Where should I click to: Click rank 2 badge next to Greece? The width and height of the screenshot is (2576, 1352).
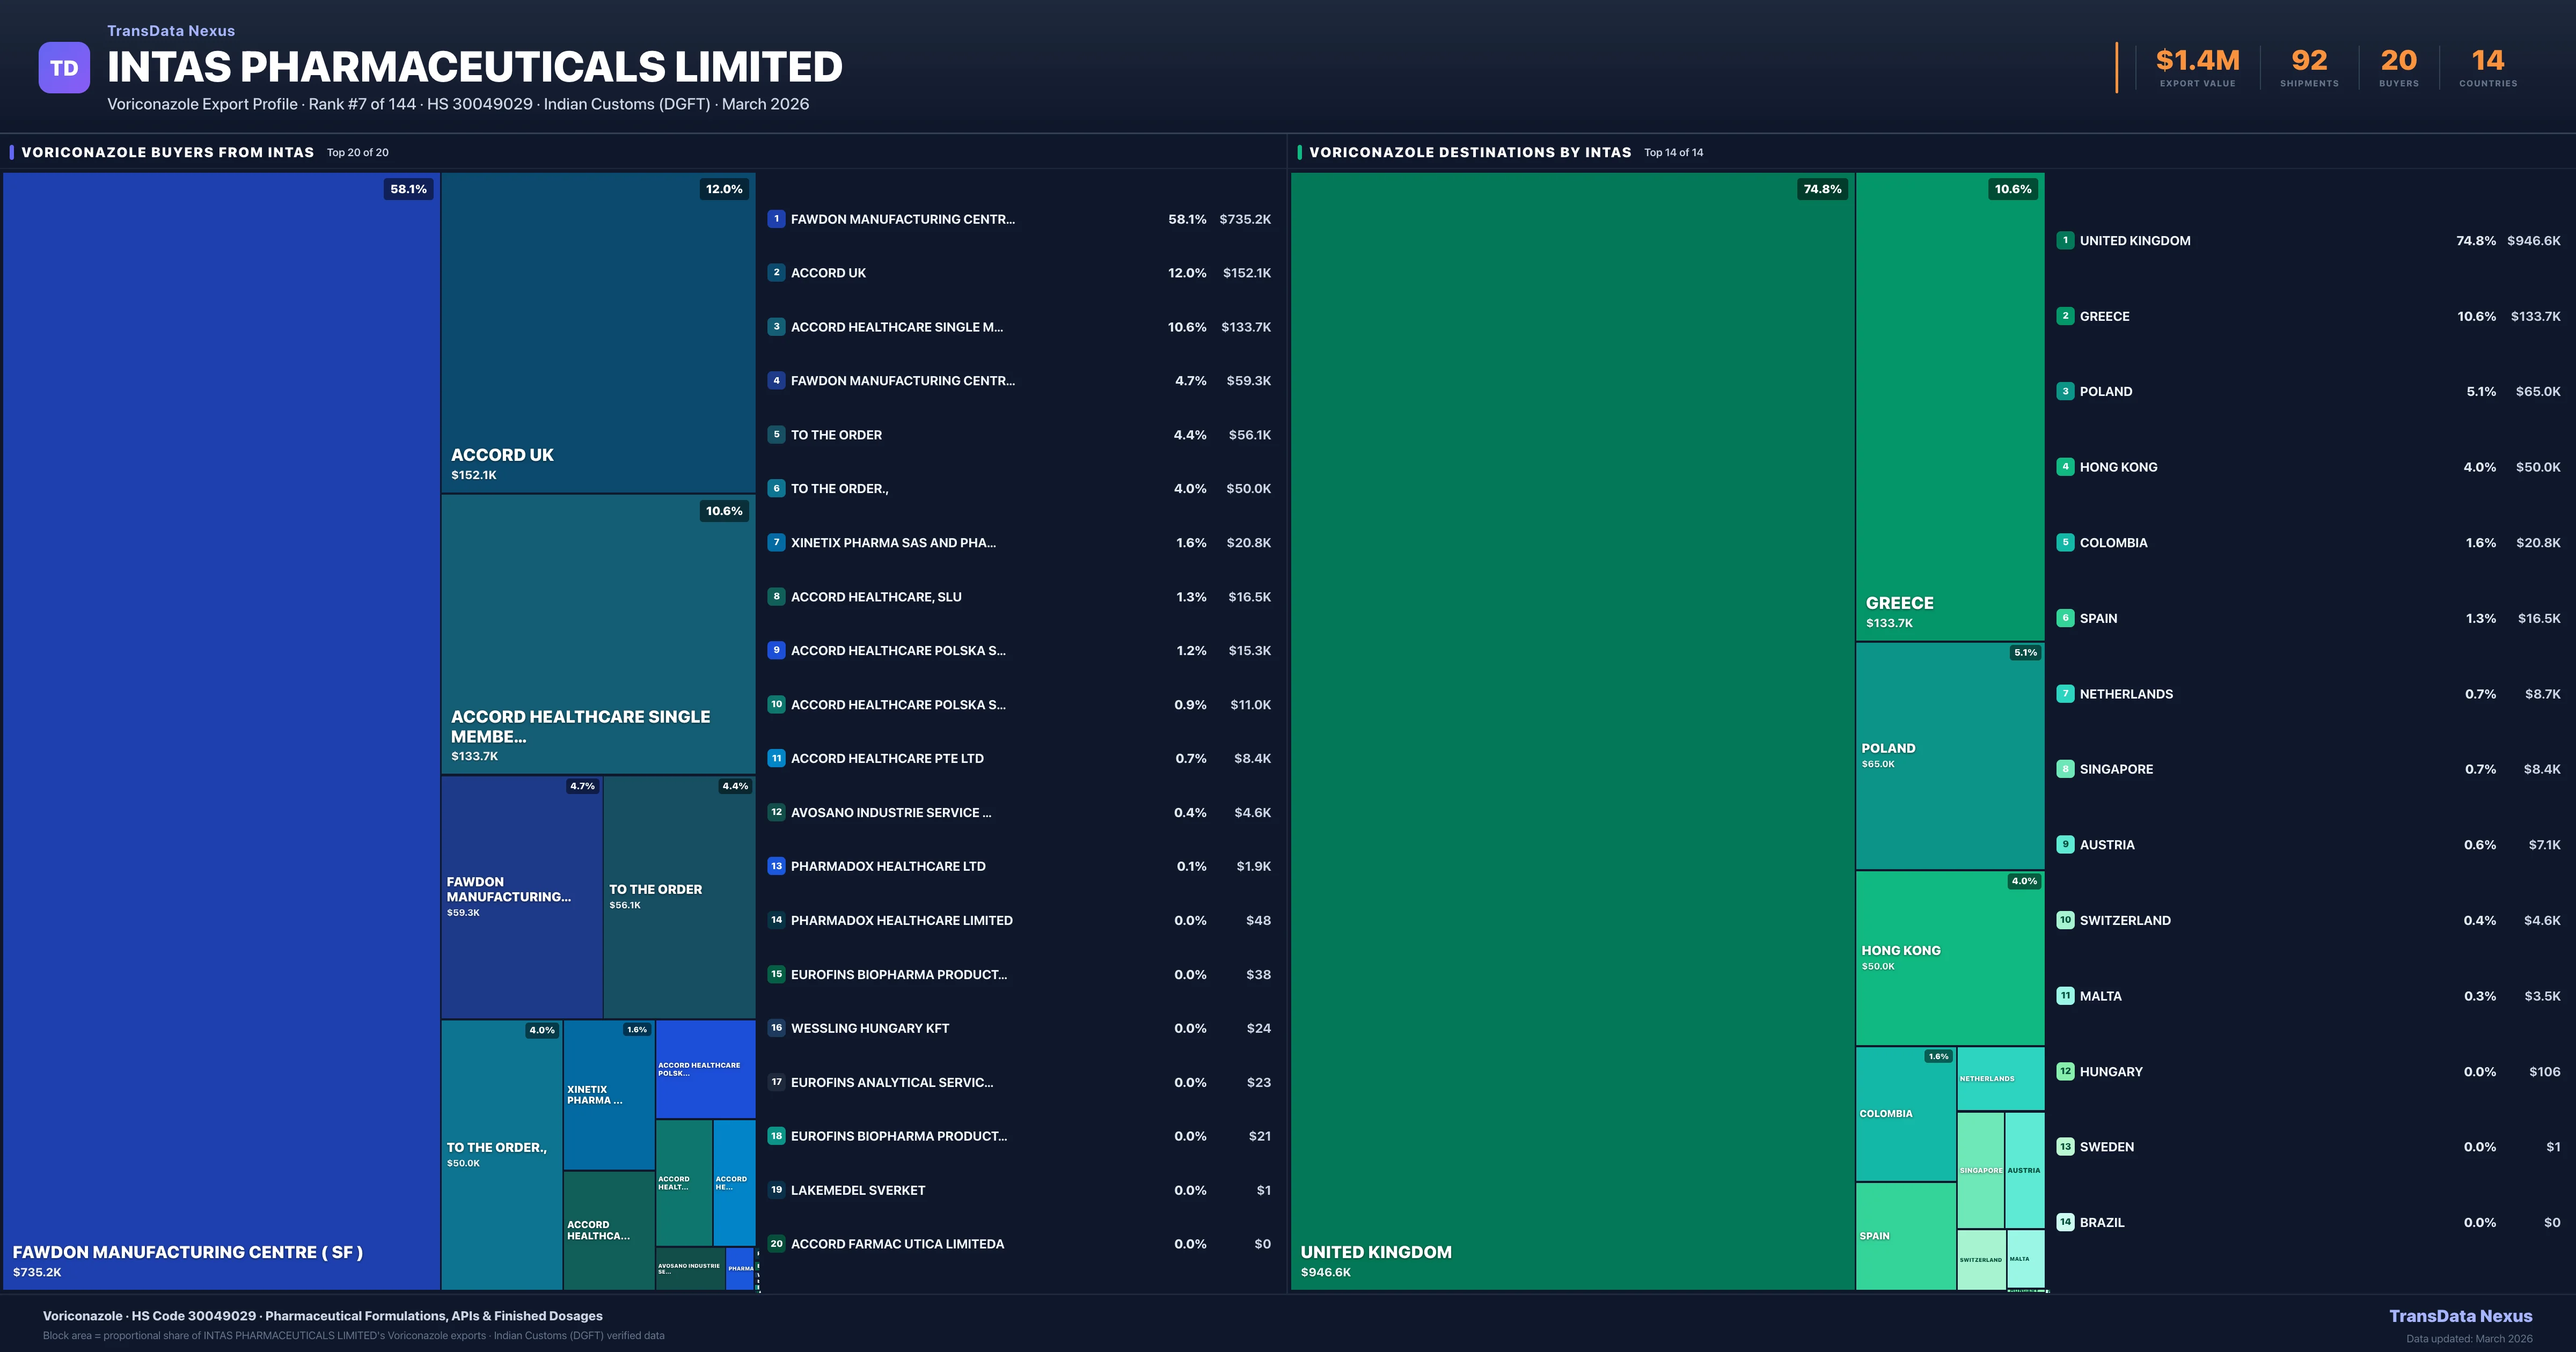tap(2065, 316)
